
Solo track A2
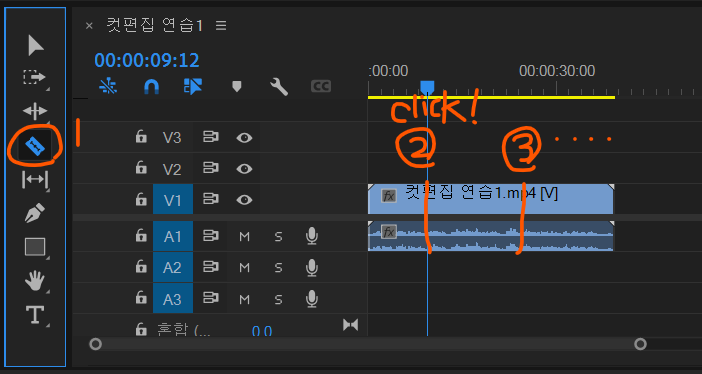click(278, 268)
